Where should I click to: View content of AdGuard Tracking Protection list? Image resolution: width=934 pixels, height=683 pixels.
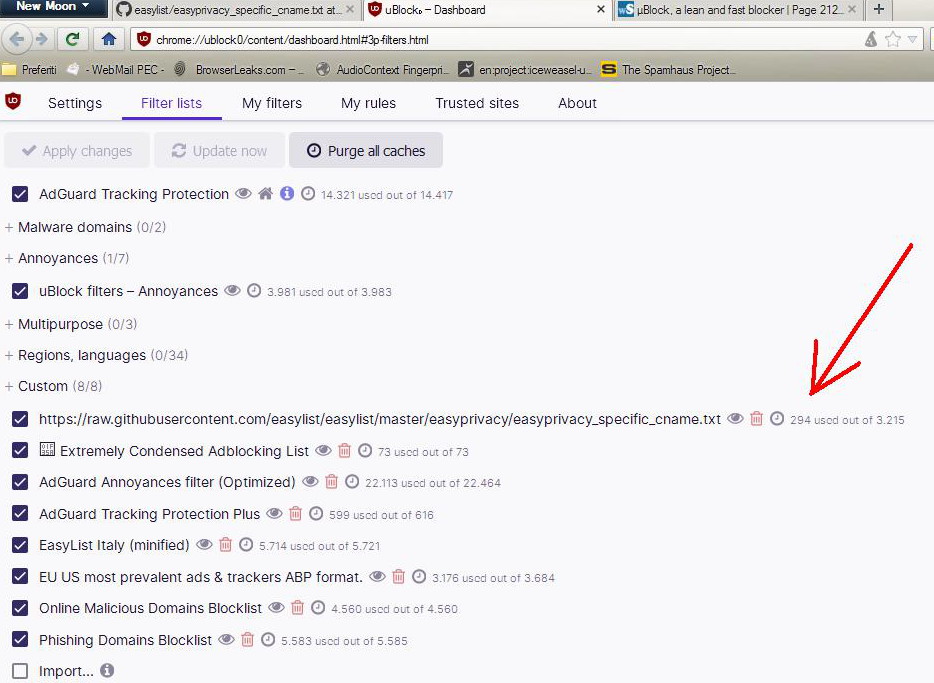(243, 194)
